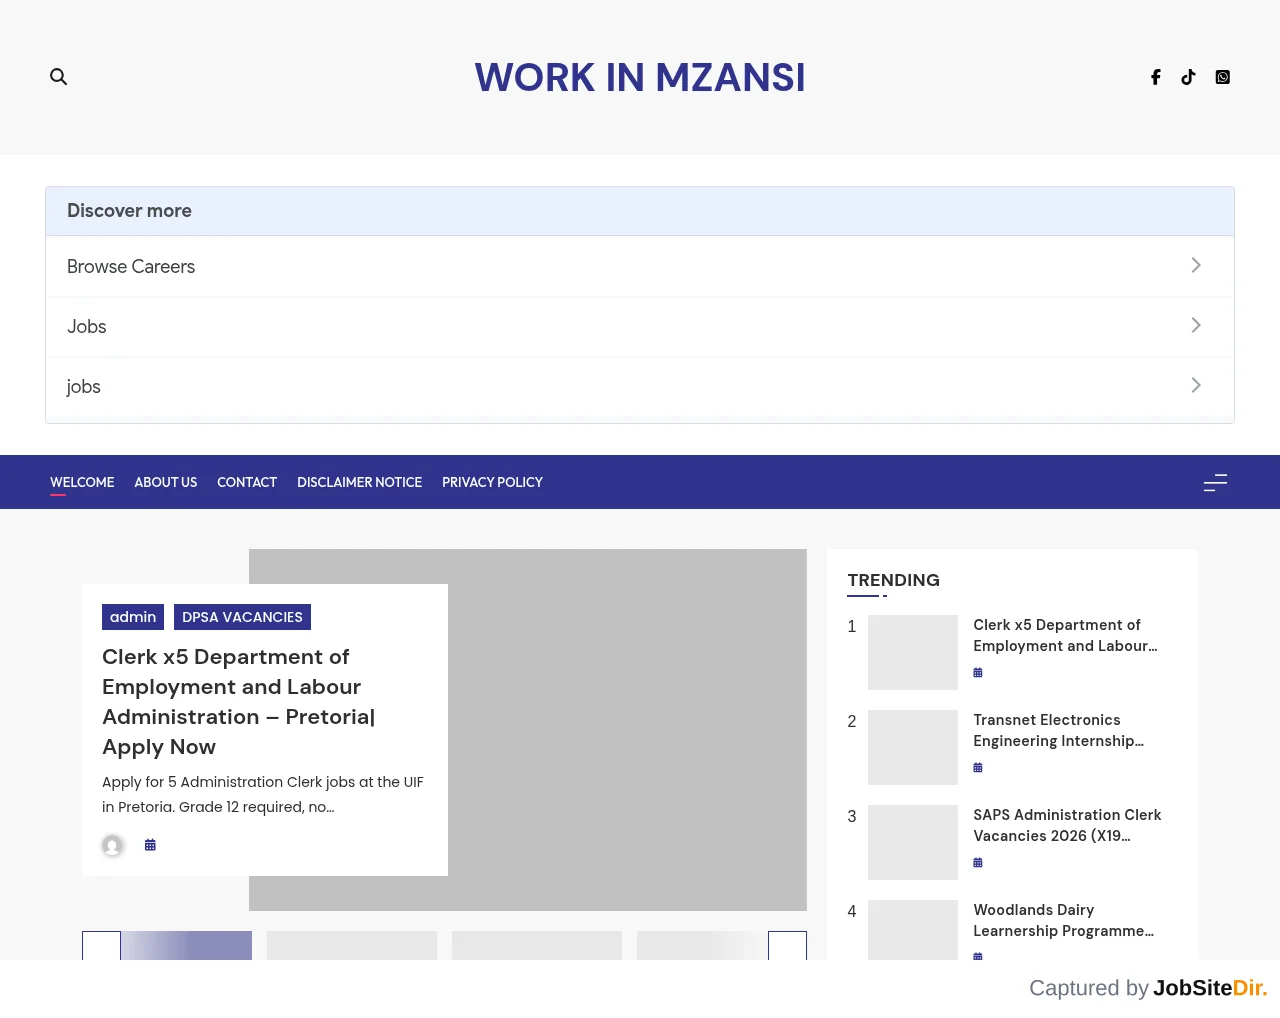
Task: Click thumbnail beside Transnet Electronics trending item
Action: (913, 747)
